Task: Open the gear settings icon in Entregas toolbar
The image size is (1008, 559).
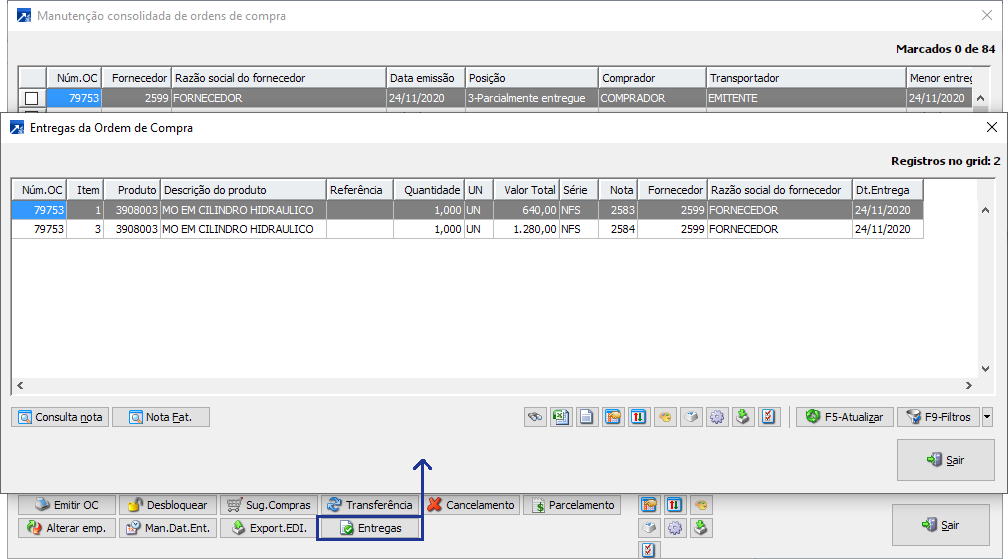Action: (x=717, y=417)
